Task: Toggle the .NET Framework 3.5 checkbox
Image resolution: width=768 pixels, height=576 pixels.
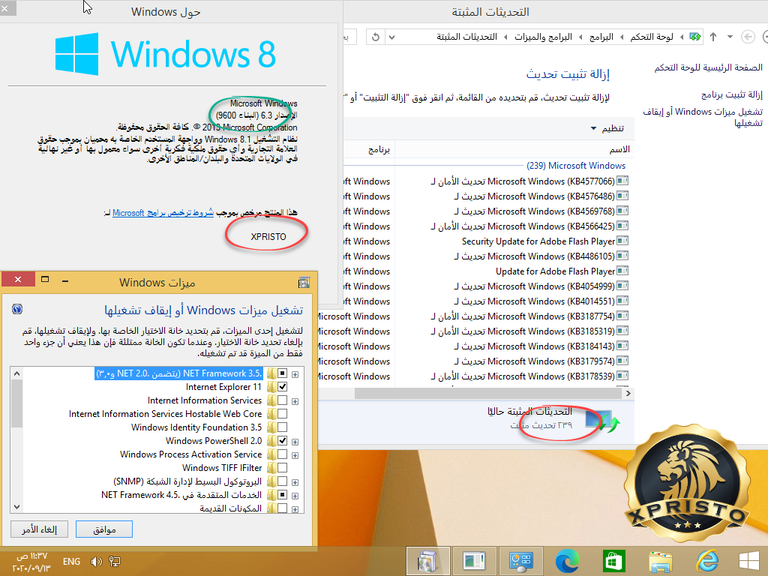Action: pos(282,374)
